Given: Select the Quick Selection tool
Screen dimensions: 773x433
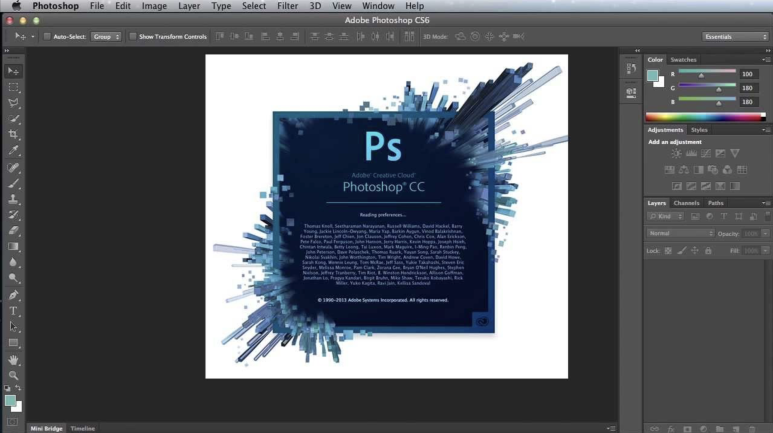Looking at the screenshot, I should click(13, 119).
